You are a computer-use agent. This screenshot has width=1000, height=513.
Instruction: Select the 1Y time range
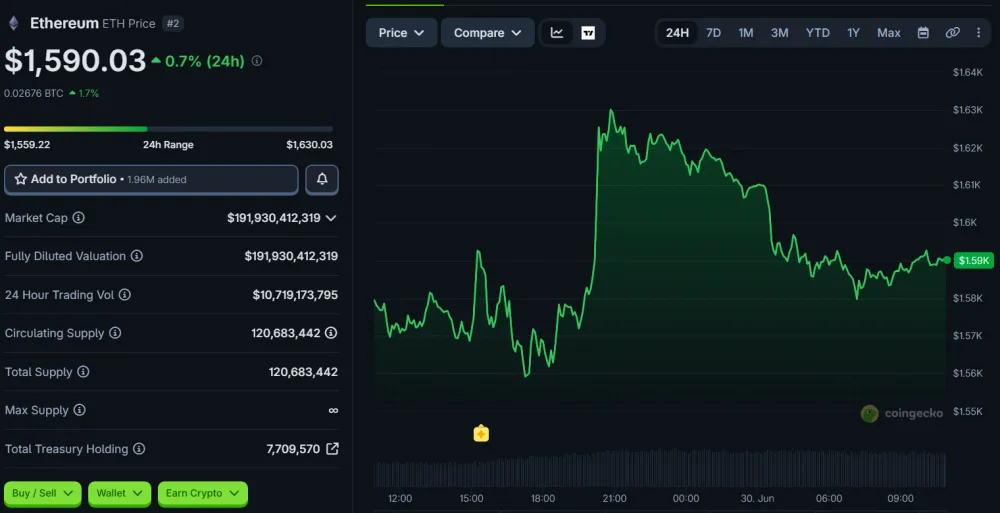point(853,33)
